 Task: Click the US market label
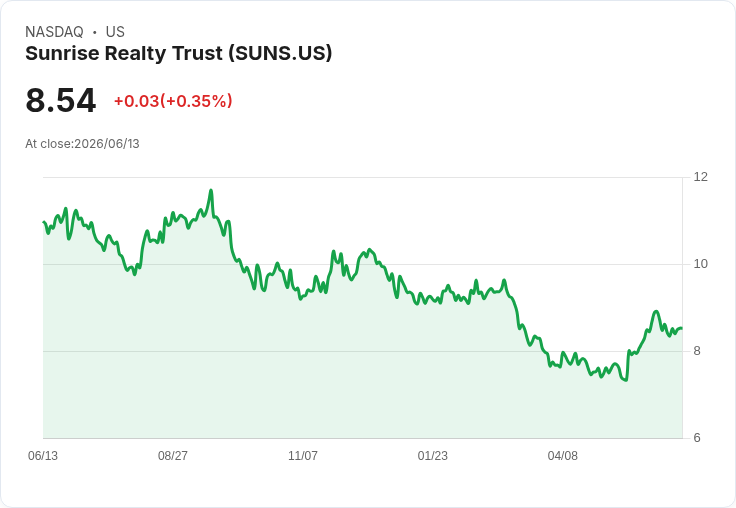(115, 32)
